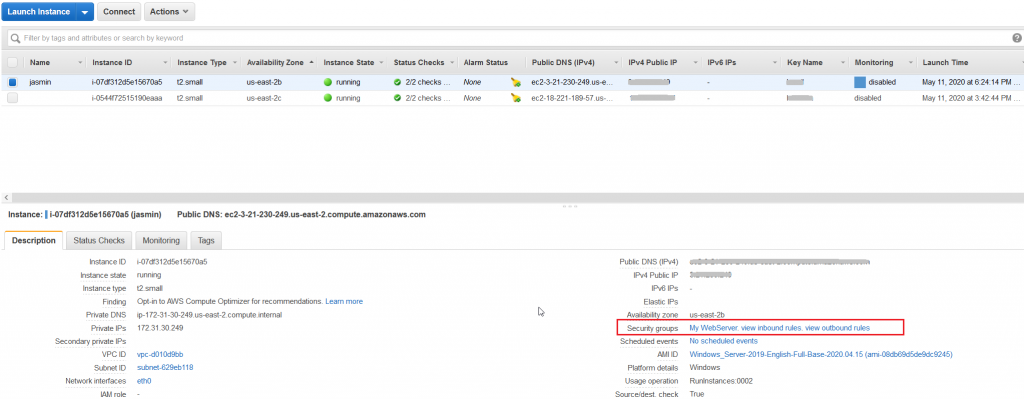Open the Instance ID column filter arrow
Screen dimensions: 1024x399
tap(165, 63)
